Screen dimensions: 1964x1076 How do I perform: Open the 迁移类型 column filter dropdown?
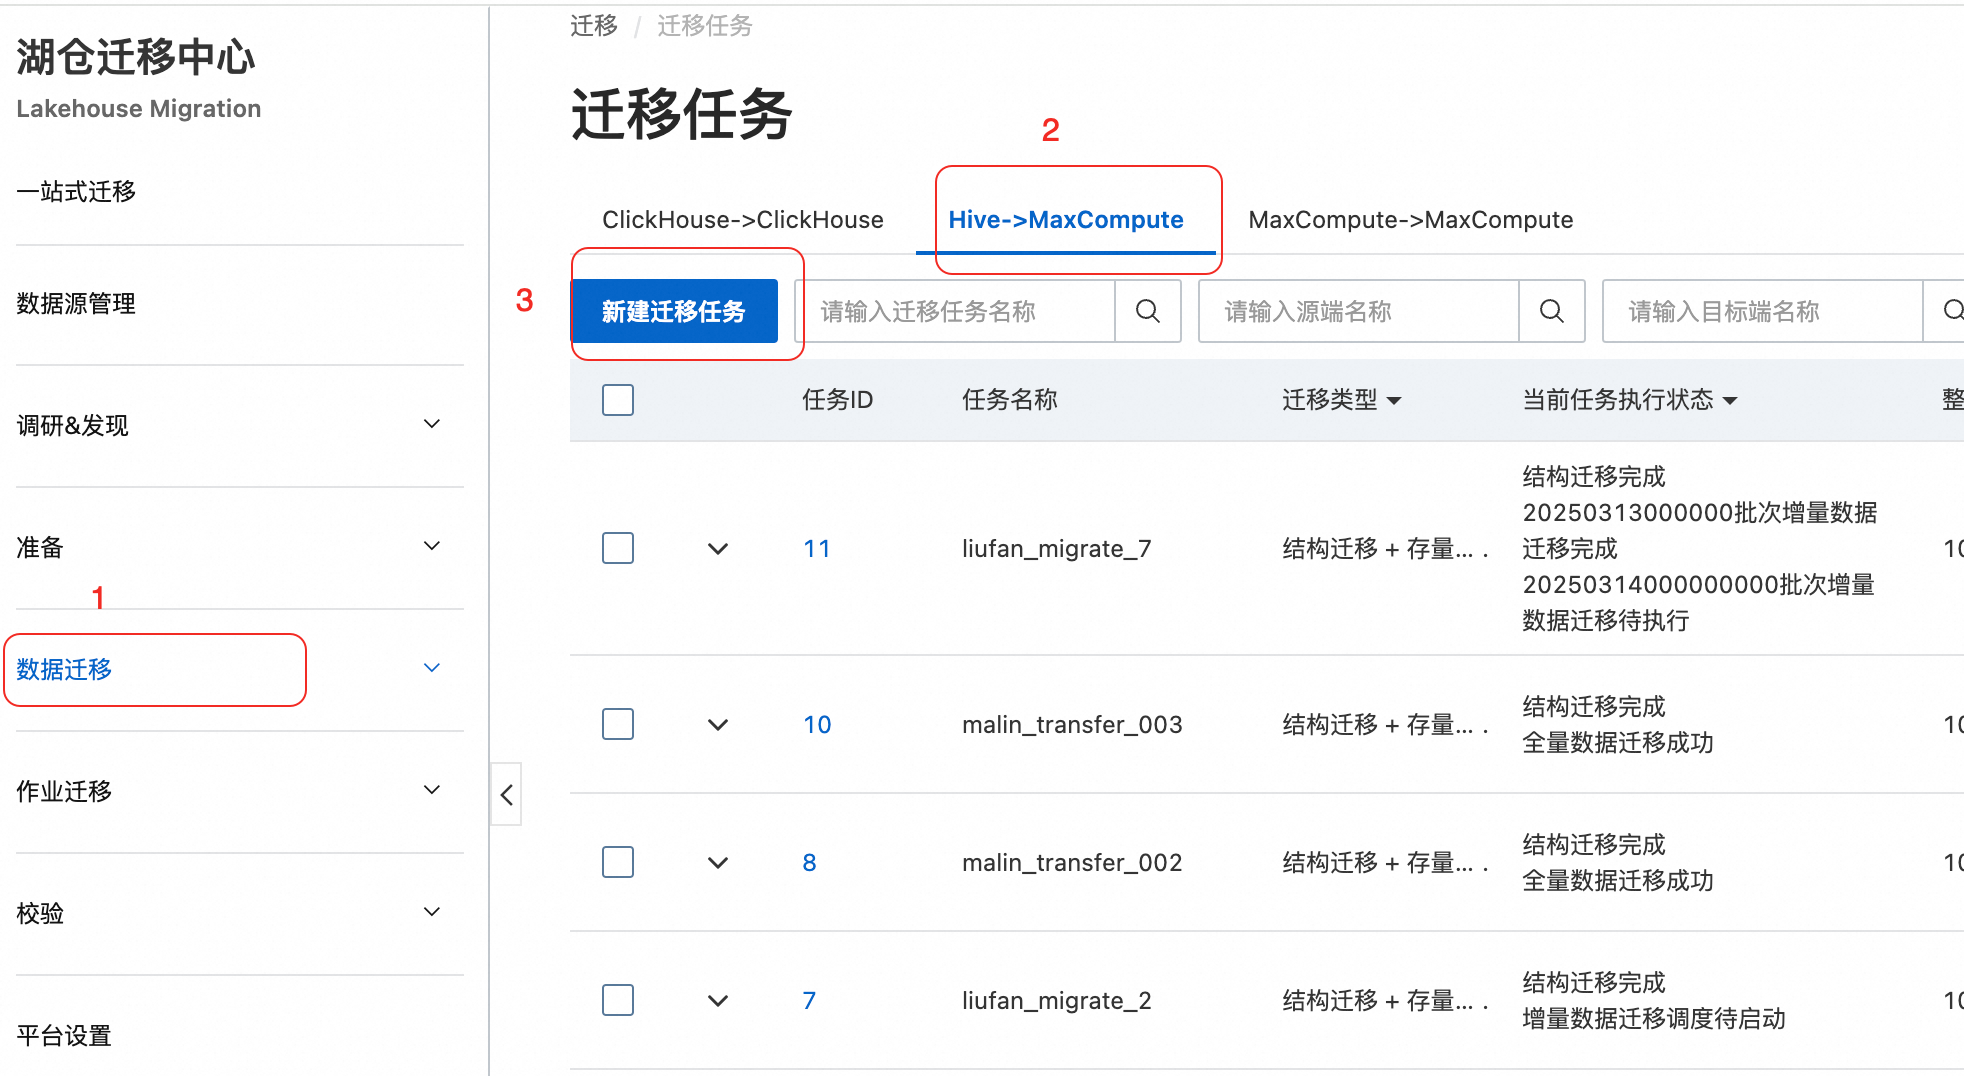1394,401
